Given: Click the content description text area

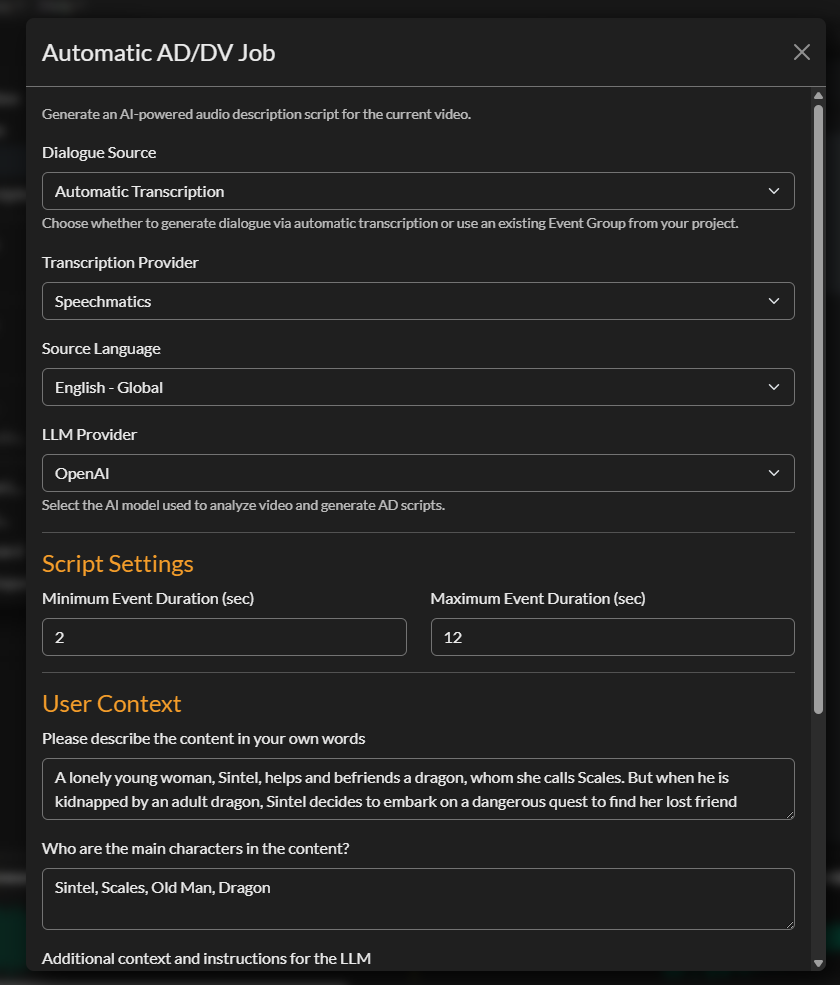Looking at the screenshot, I should click(418, 789).
